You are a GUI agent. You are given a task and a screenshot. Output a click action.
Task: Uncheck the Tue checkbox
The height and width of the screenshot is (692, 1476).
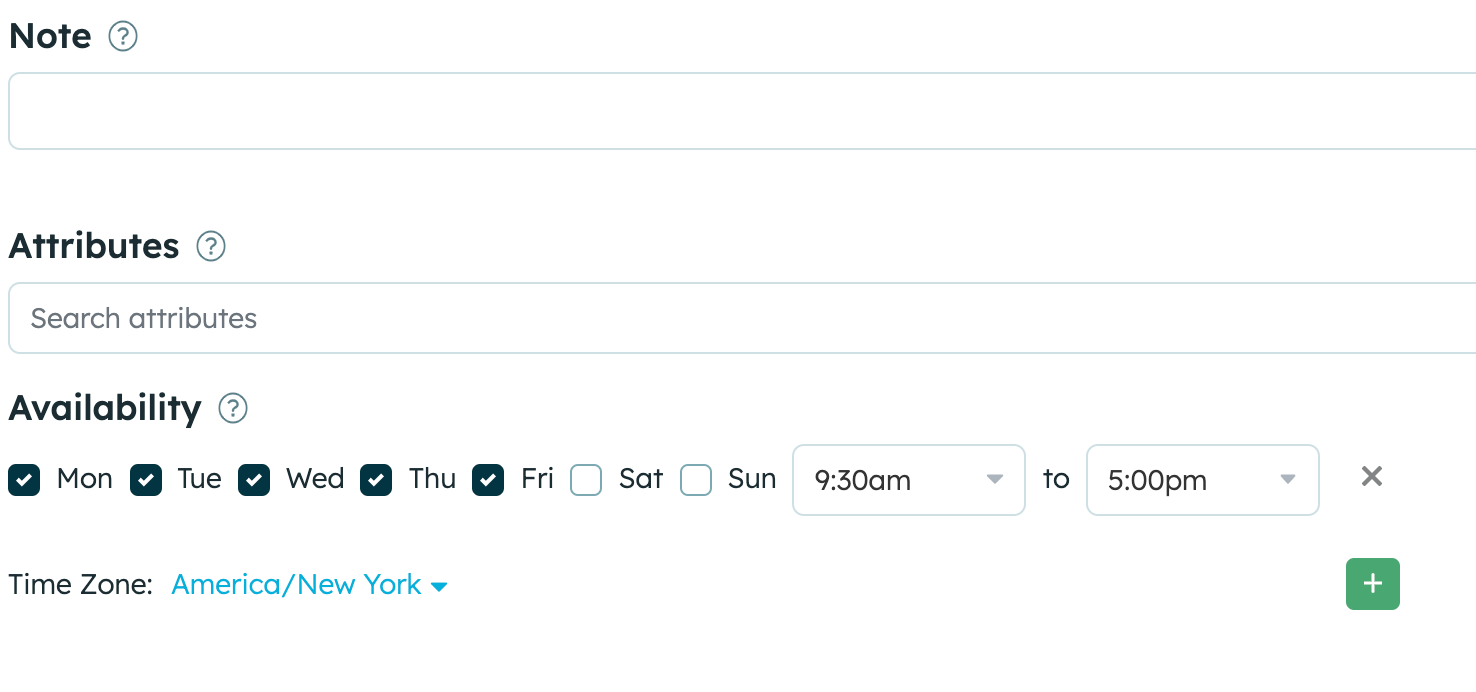[146, 480]
